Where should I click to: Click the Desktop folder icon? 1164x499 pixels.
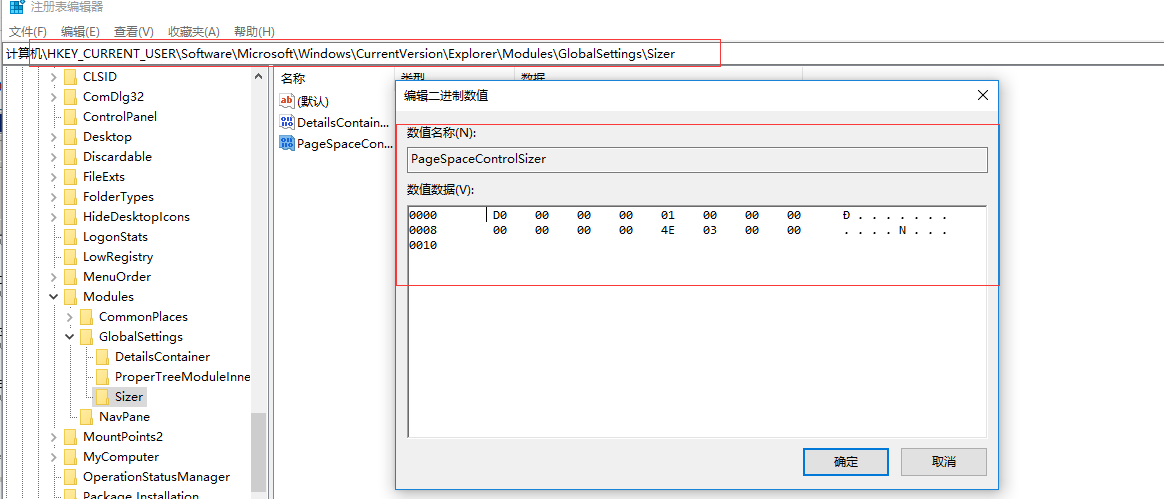[x=71, y=137]
